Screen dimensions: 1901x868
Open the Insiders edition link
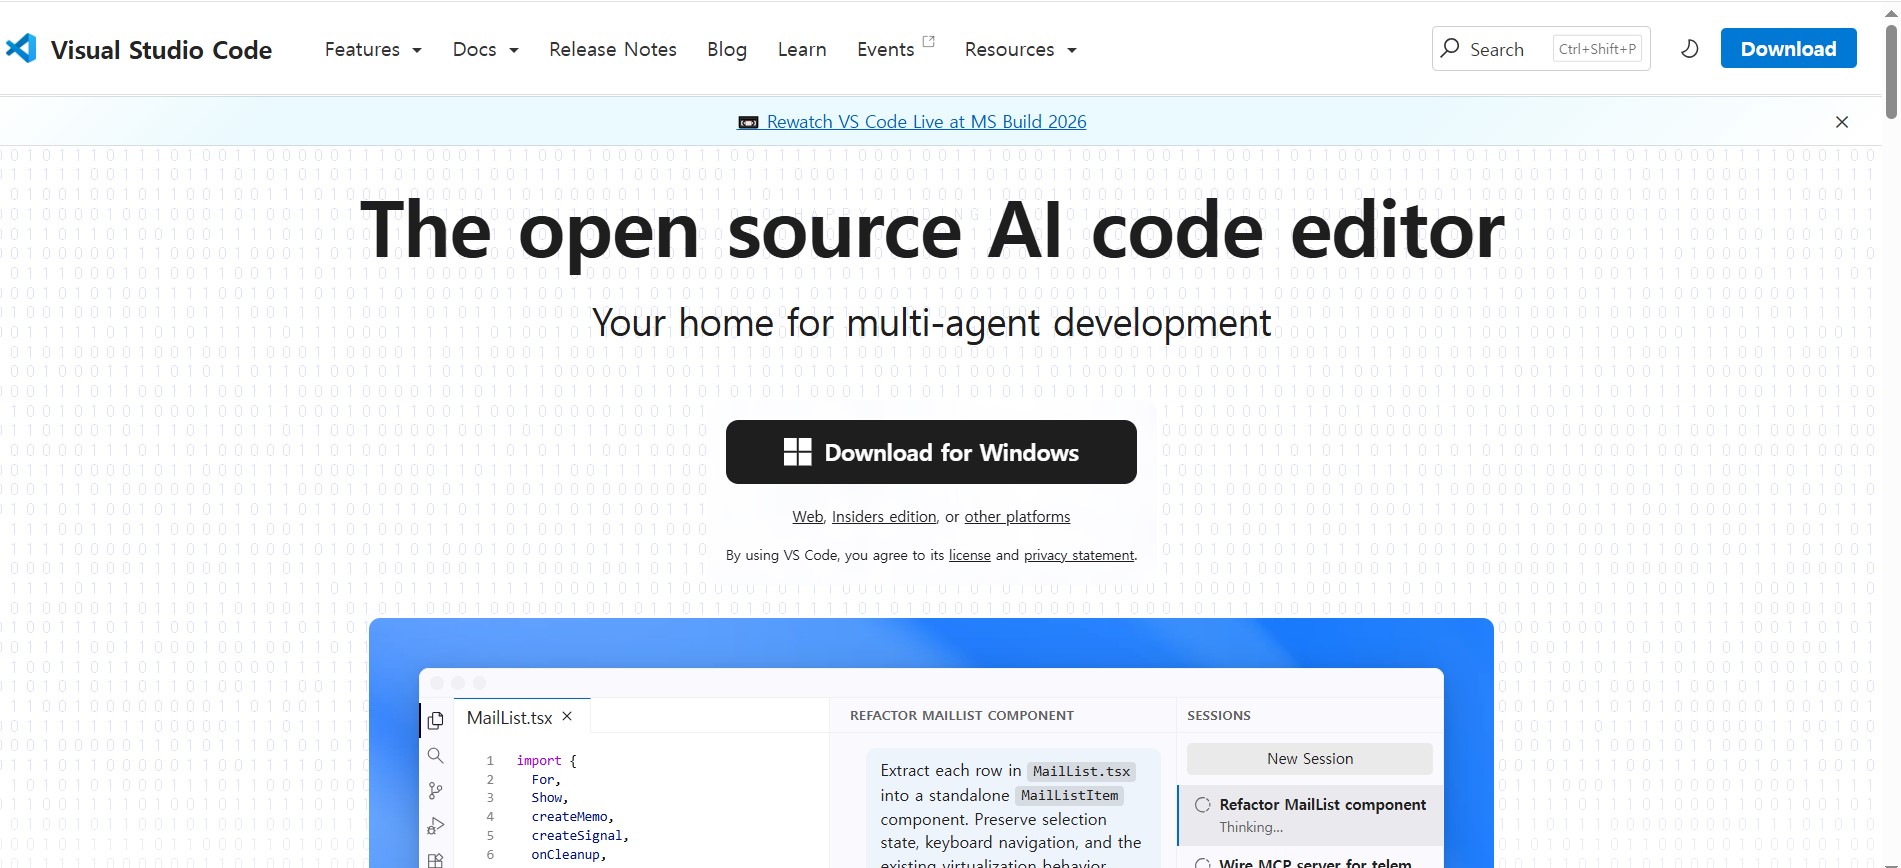click(x=884, y=517)
